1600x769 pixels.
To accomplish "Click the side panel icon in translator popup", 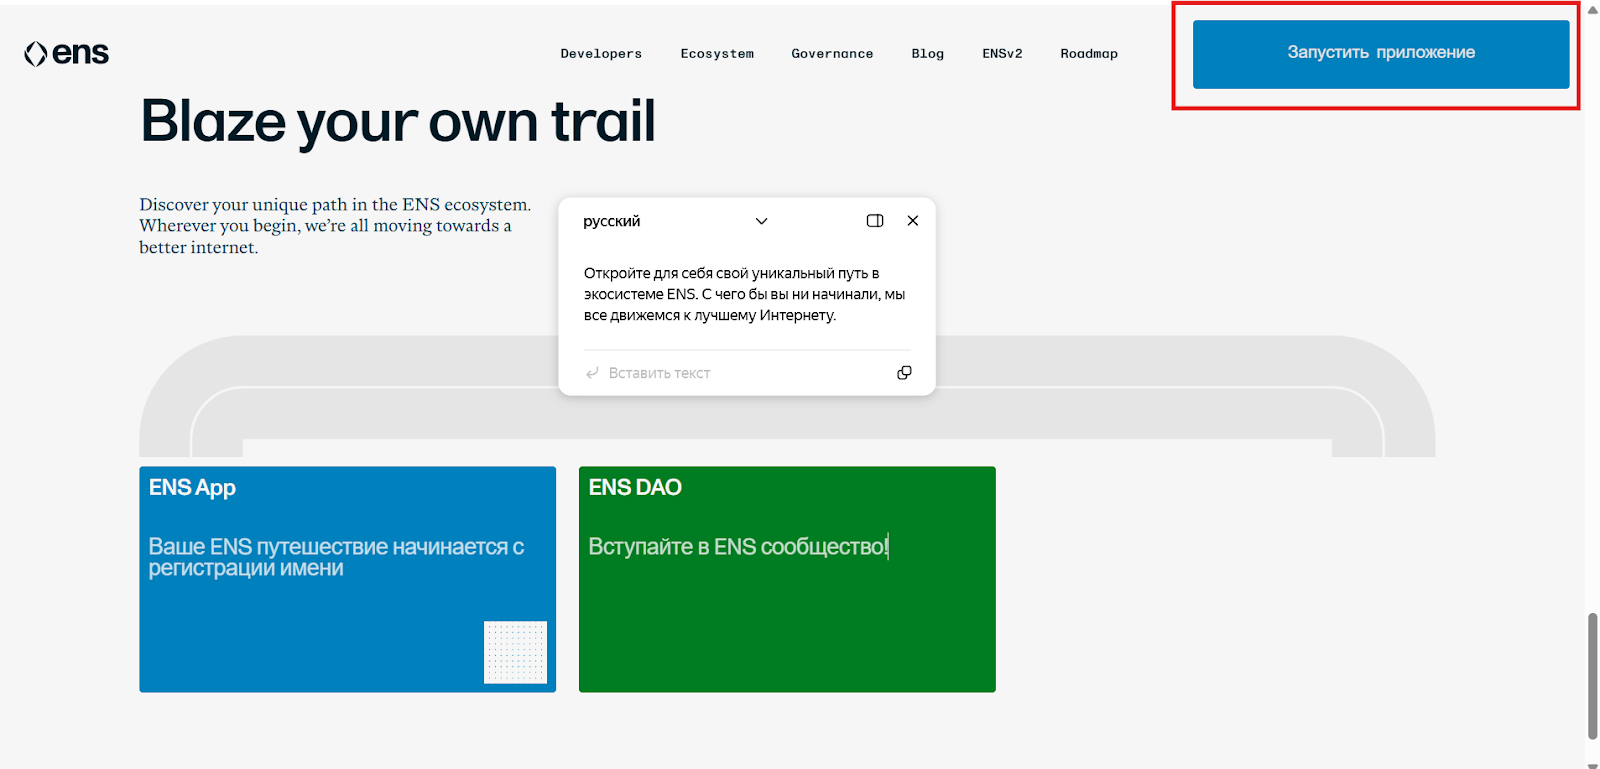I will 875,221.
